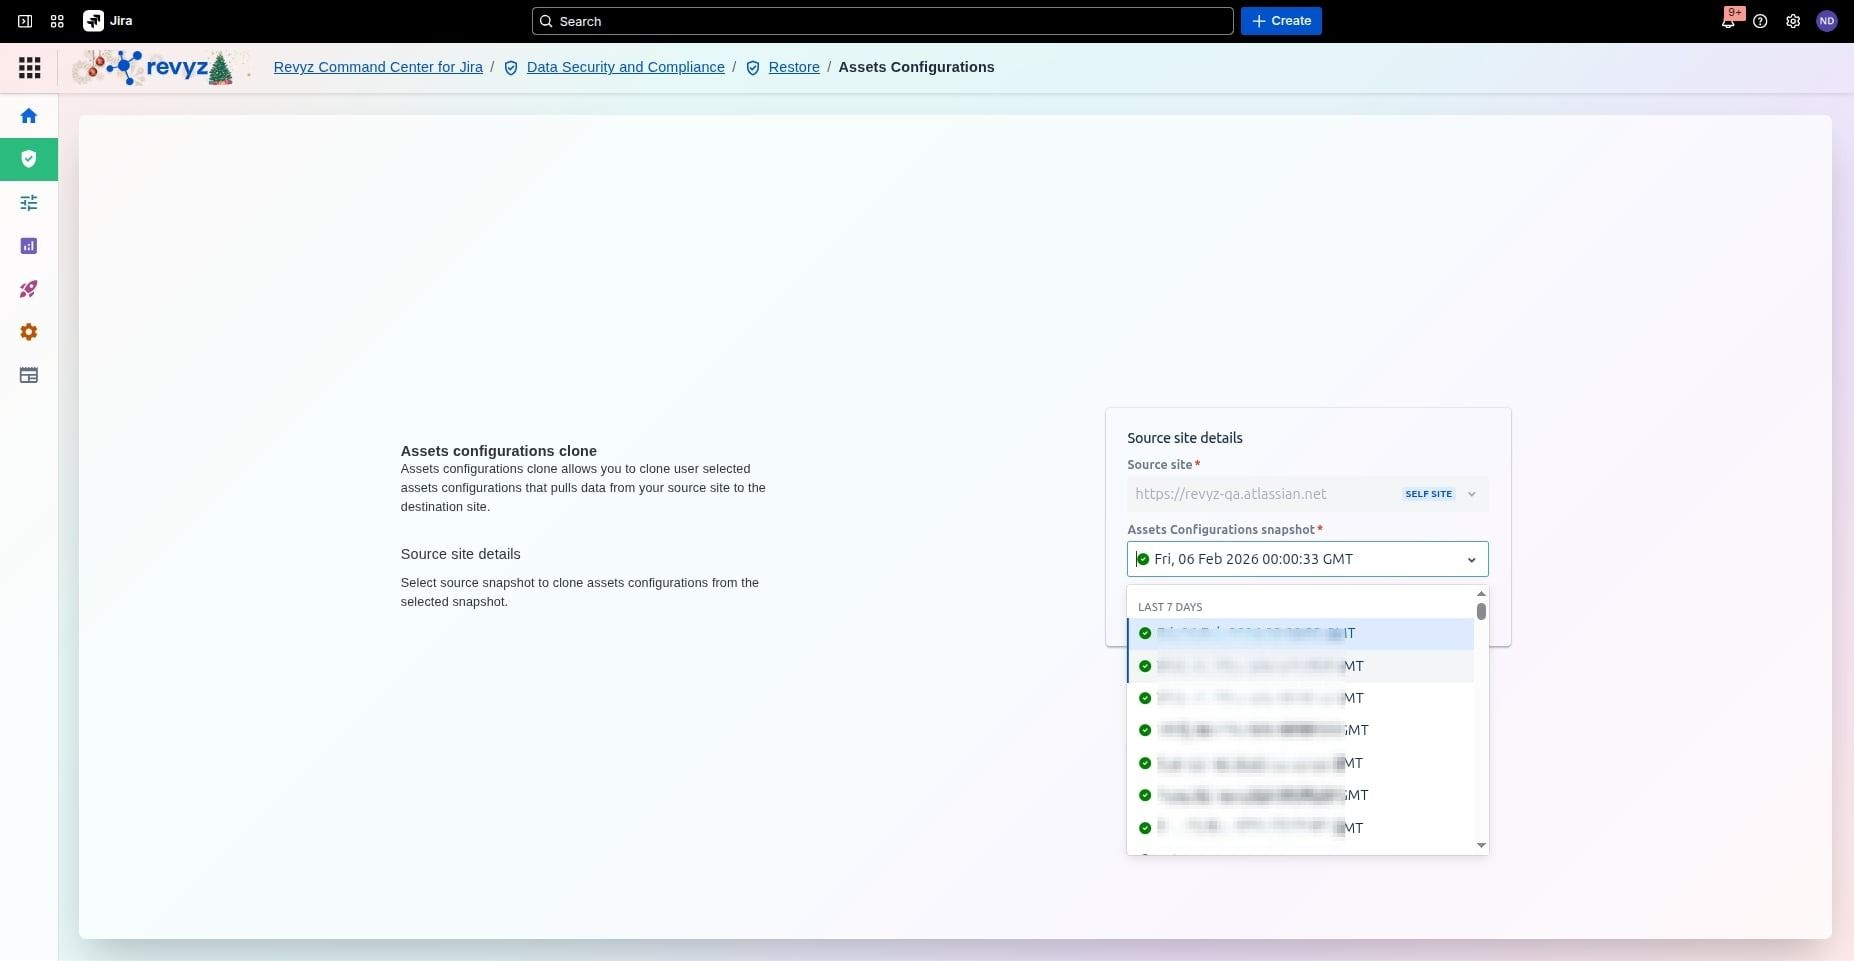1854x961 pixels.
Task: Open the Jira notifications bell
Action: pyautogui.click(x=1728, y=21)
